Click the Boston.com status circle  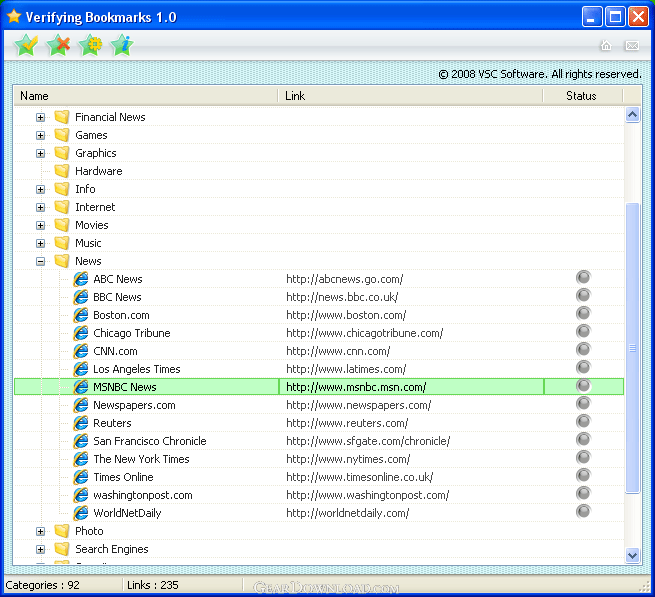[x=583, y=313]
